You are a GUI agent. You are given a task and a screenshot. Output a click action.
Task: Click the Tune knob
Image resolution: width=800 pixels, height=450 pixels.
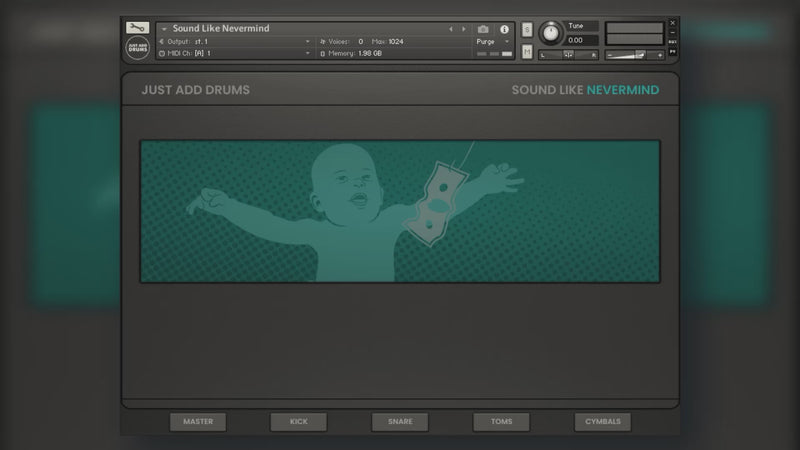[x=550, y=33]
